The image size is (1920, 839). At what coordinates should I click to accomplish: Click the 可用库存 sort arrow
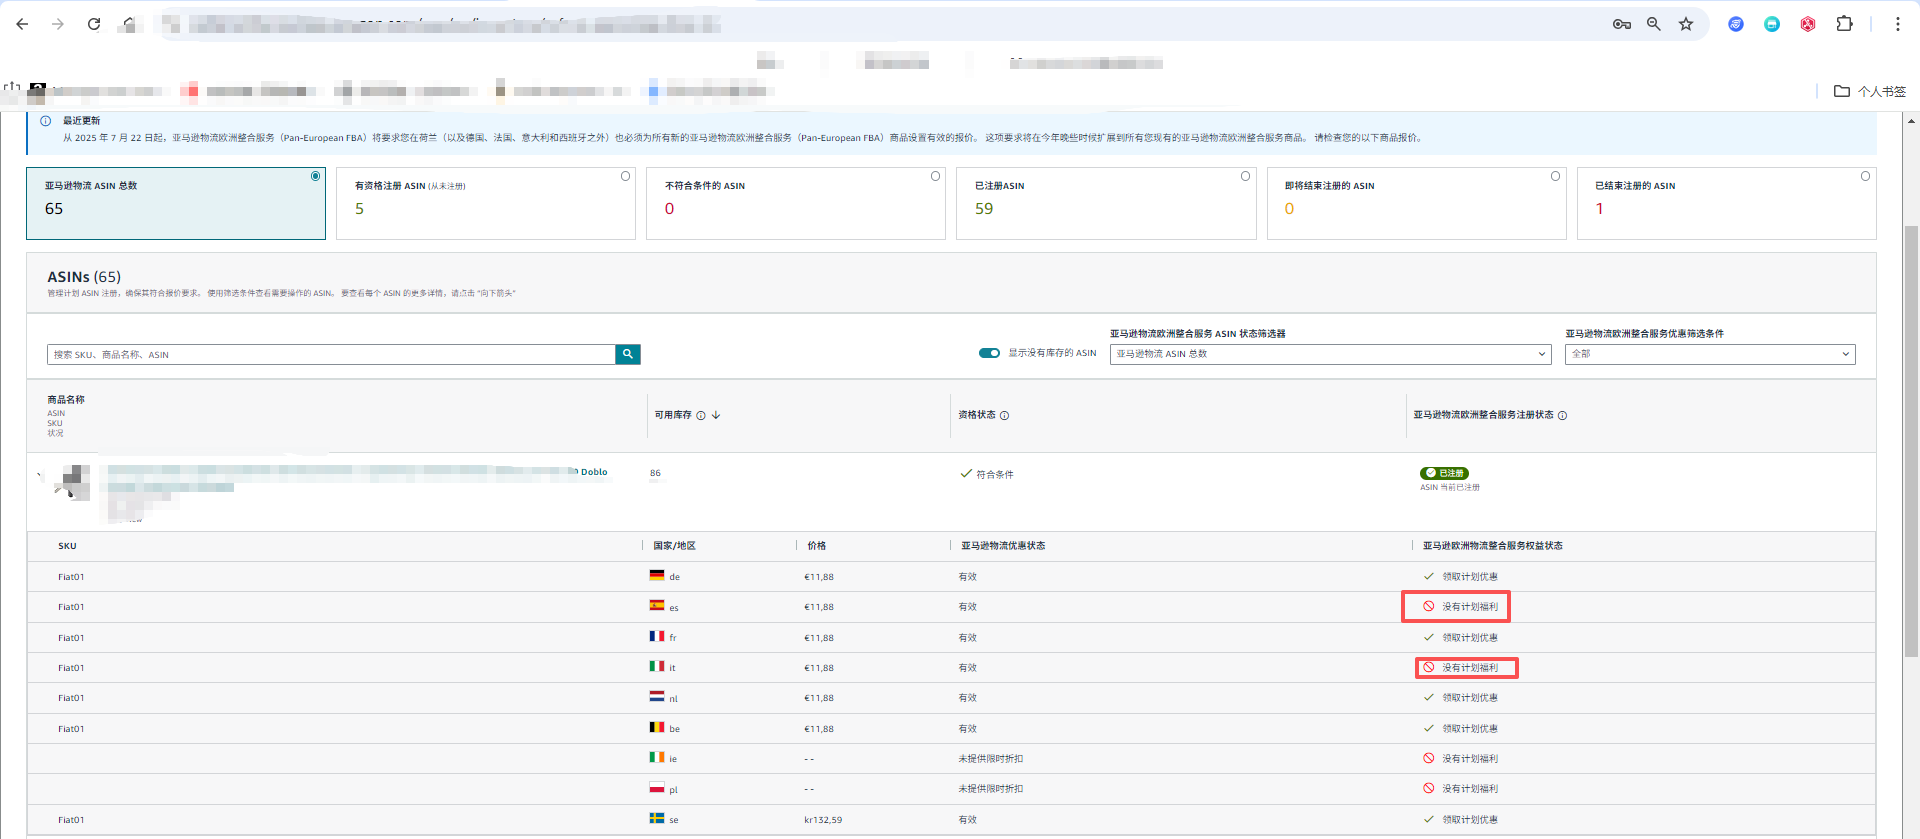click(716, 415)
